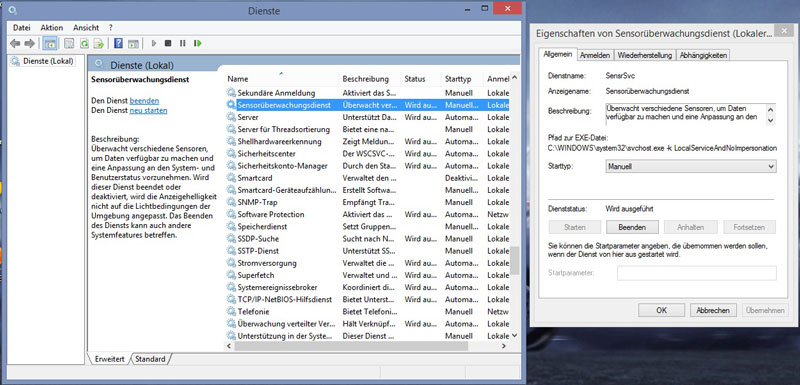Open Help via the blue question mark icon
The height and width of the screenshot is (385, 800).
[118, 43]
